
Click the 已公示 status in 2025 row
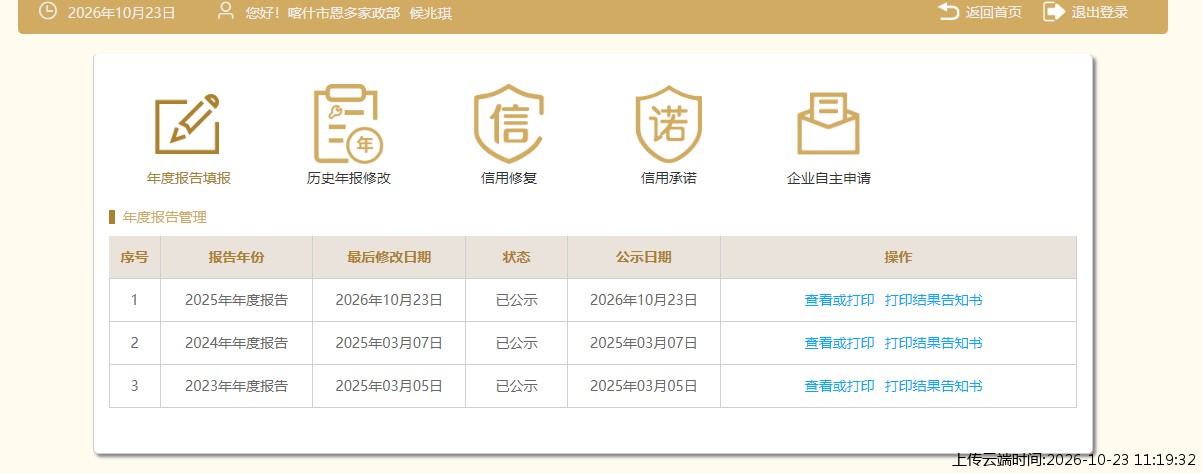(516, 300)
